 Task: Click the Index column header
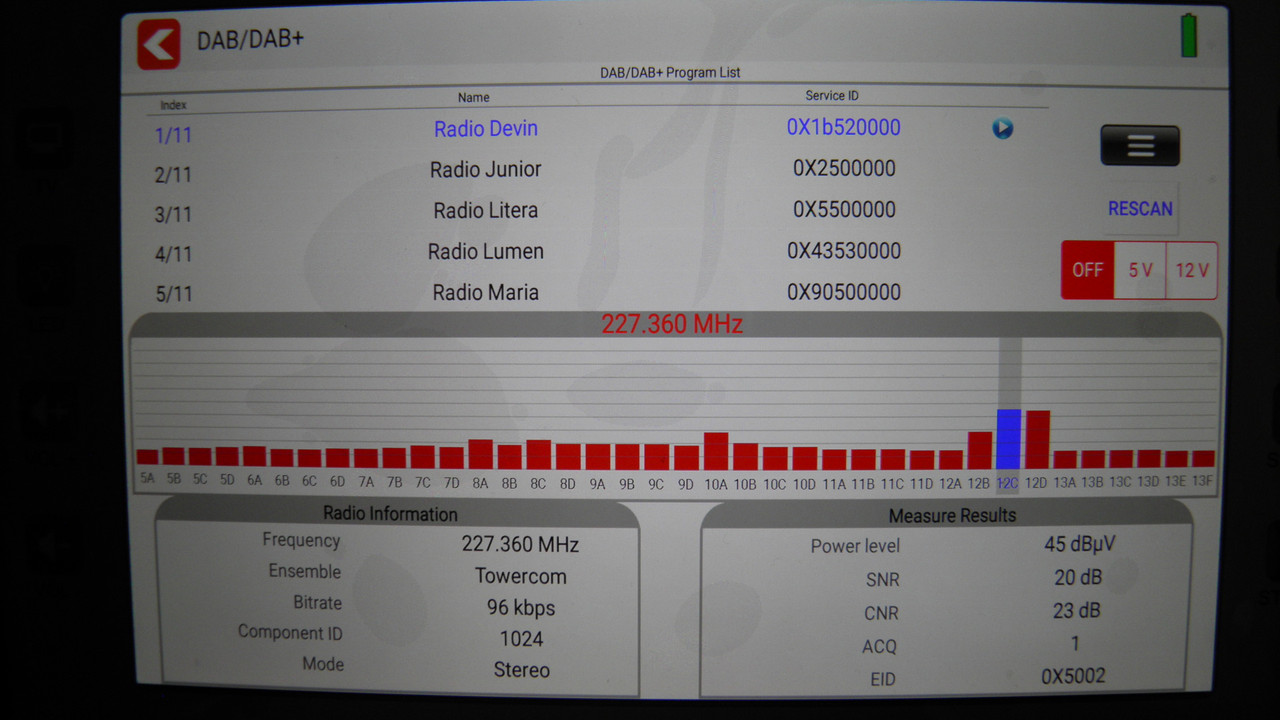(174, 105)
